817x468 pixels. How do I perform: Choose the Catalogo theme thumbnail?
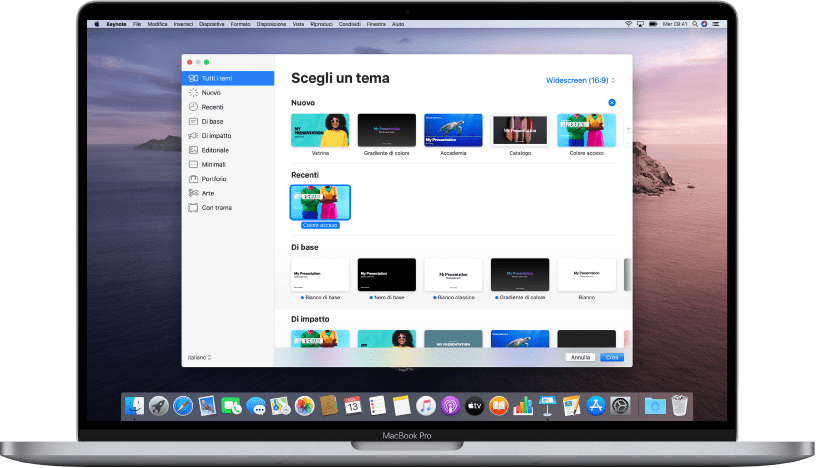(520, 130)
